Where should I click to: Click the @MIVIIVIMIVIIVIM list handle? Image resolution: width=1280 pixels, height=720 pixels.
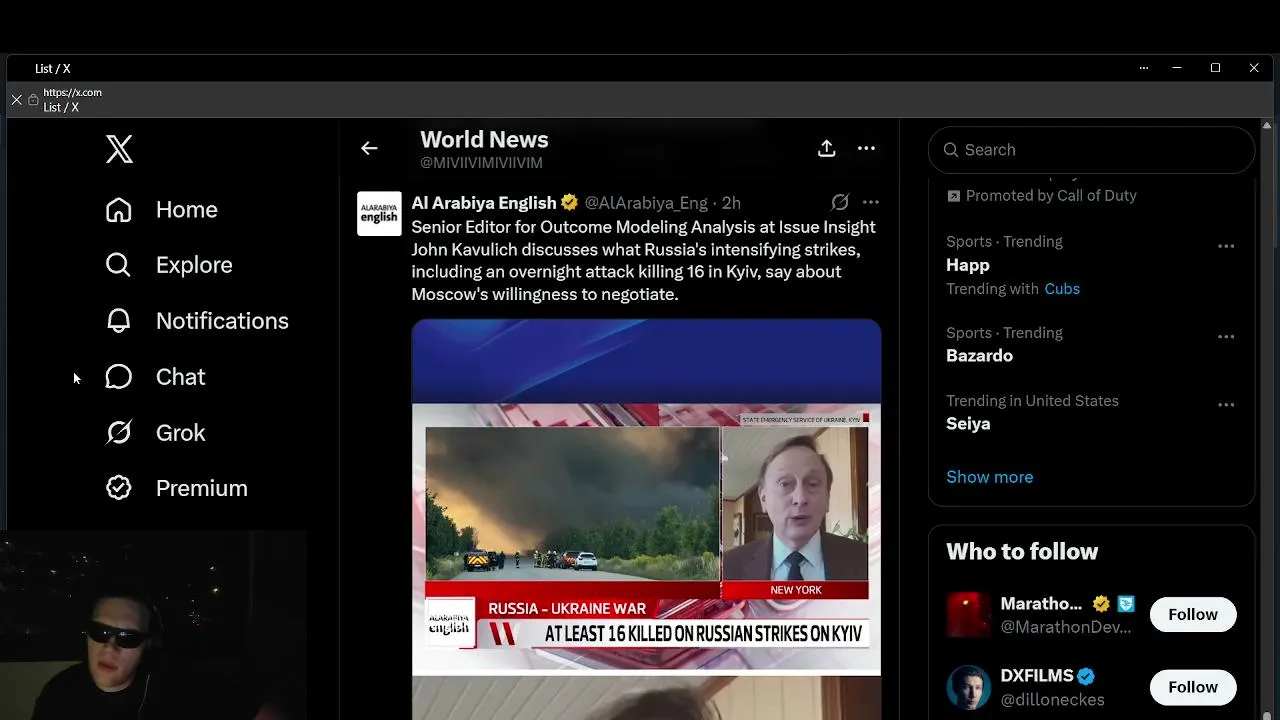481,163
